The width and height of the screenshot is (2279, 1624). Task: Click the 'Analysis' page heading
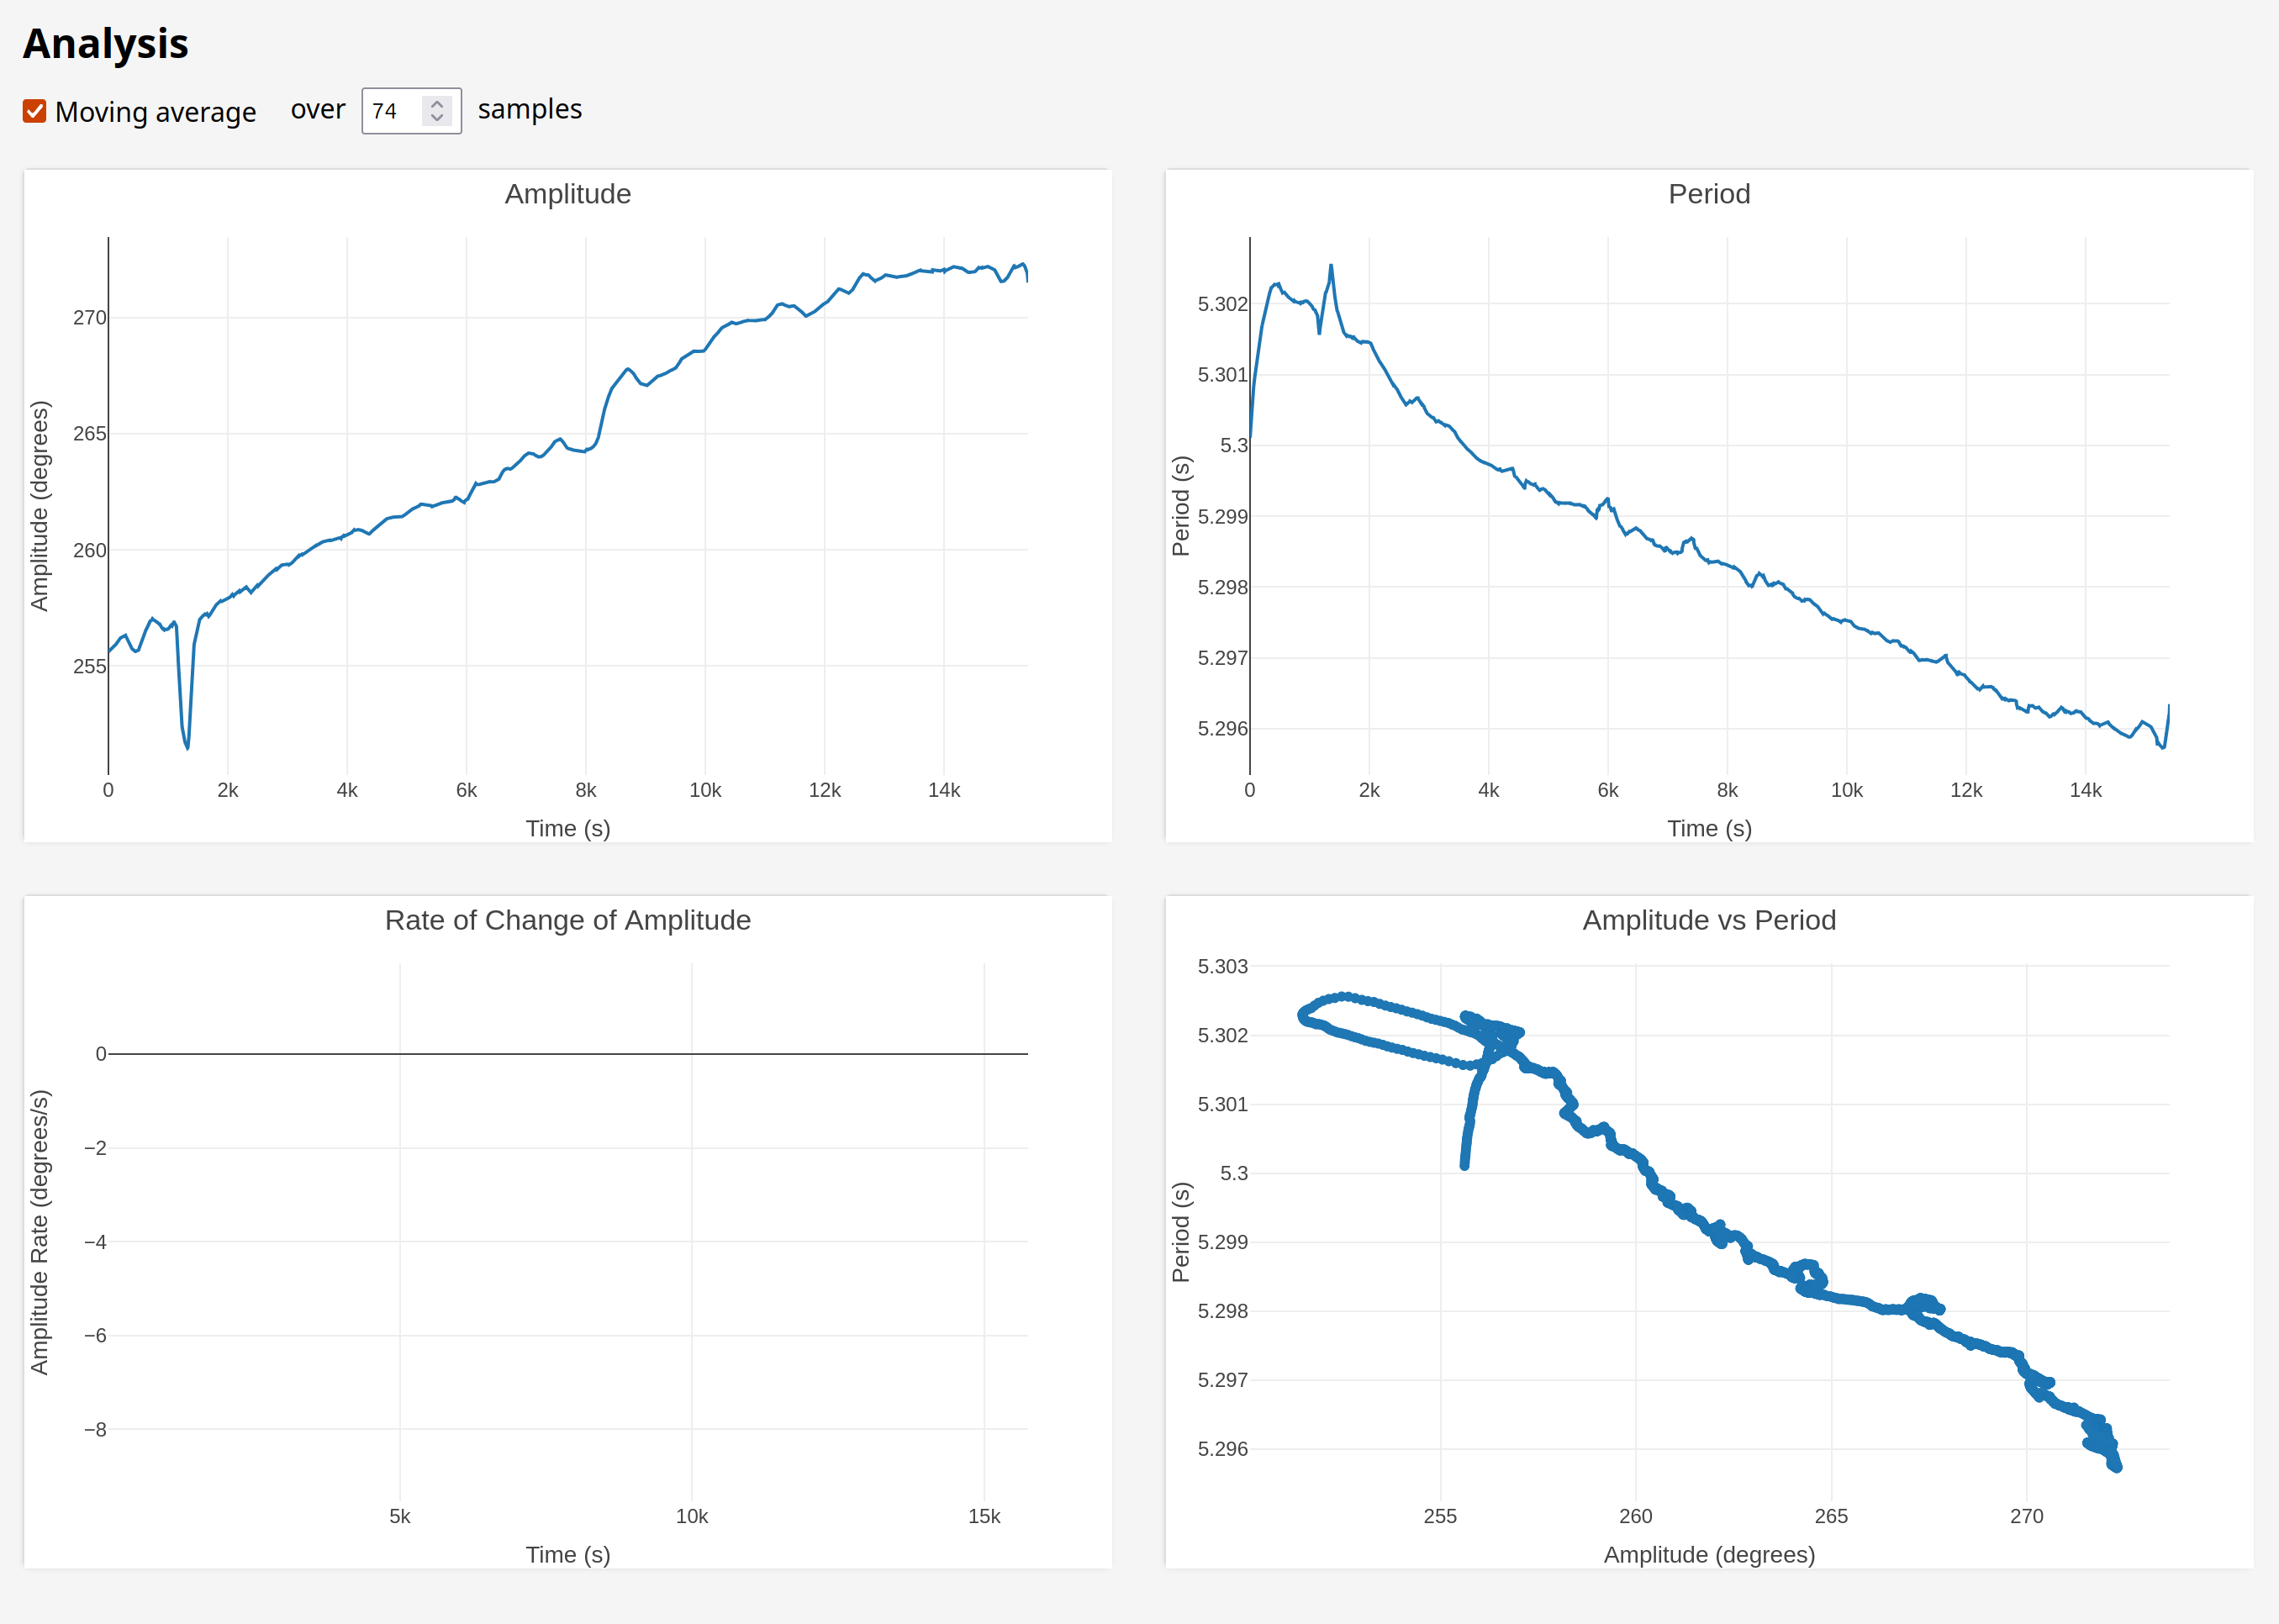[106, 44]
